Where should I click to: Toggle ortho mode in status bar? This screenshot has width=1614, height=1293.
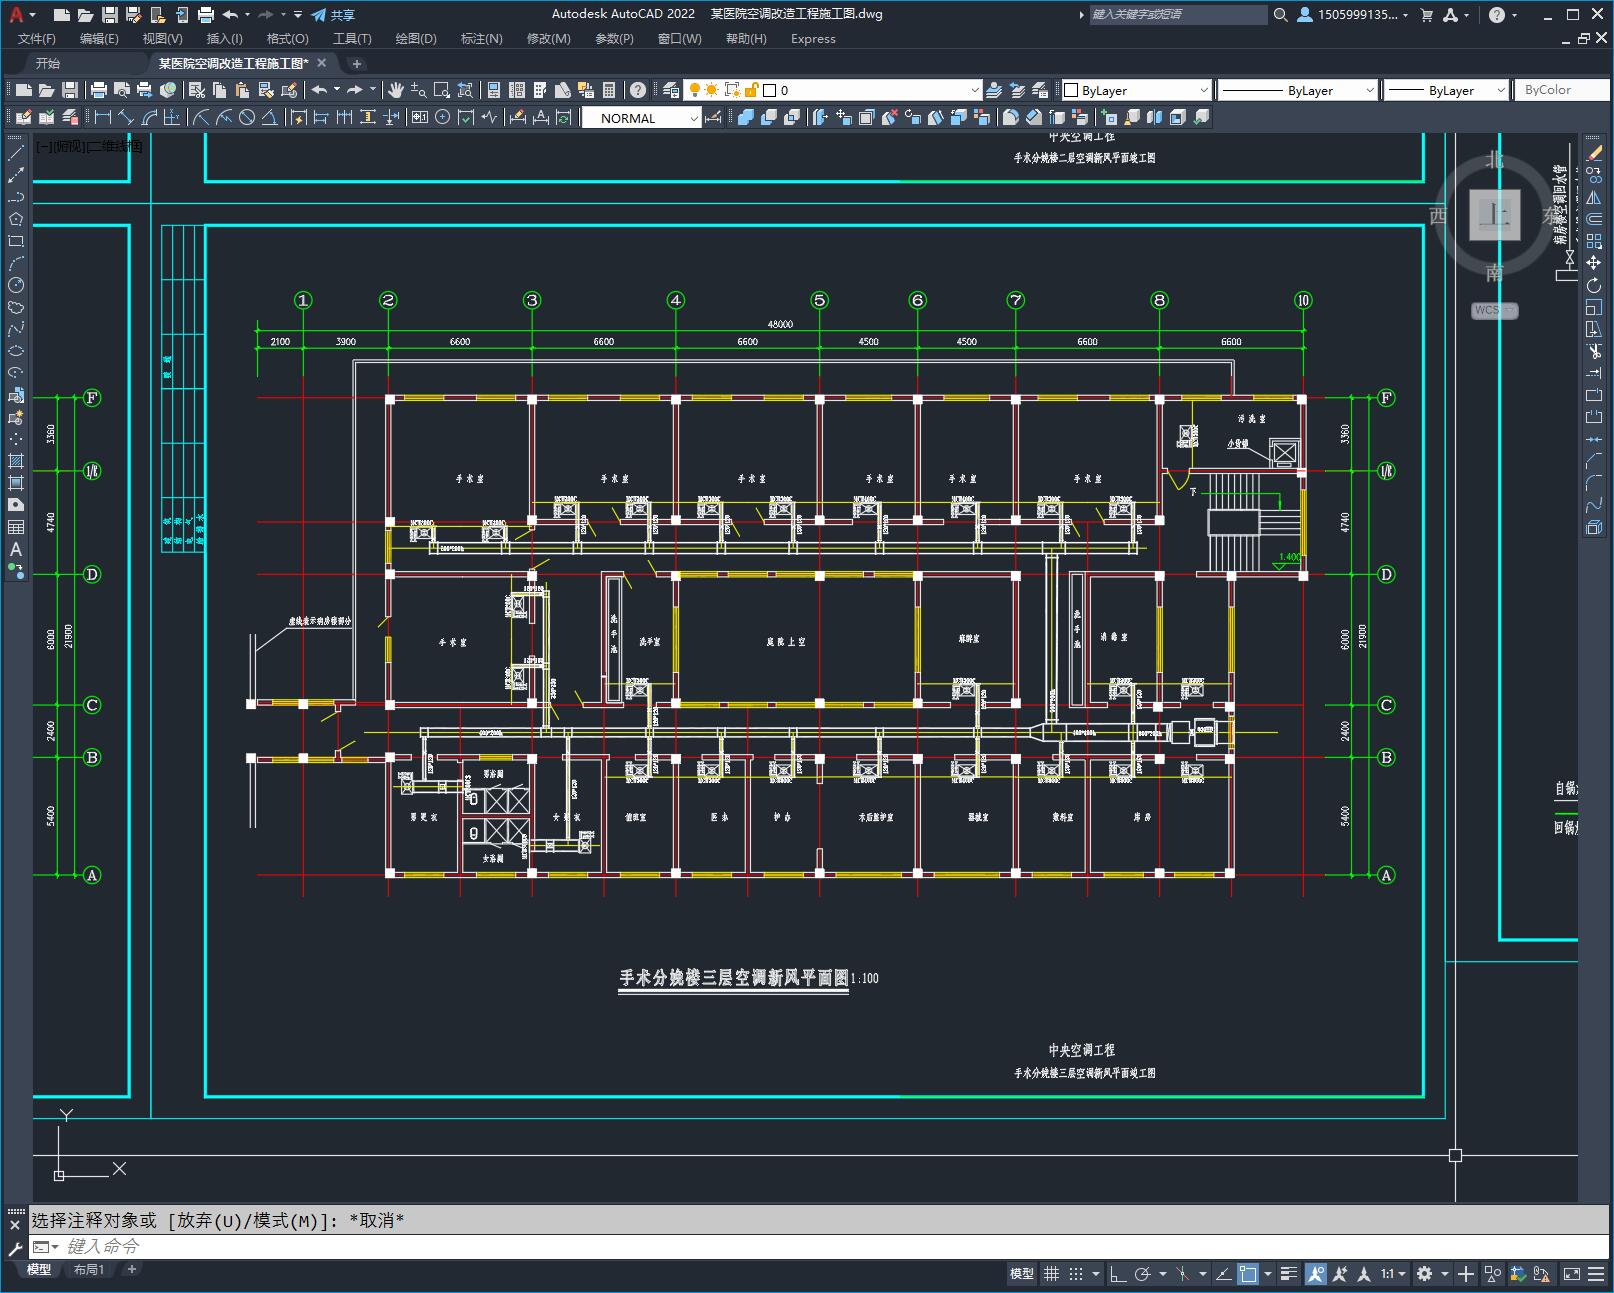(x=1118, y=1273)
